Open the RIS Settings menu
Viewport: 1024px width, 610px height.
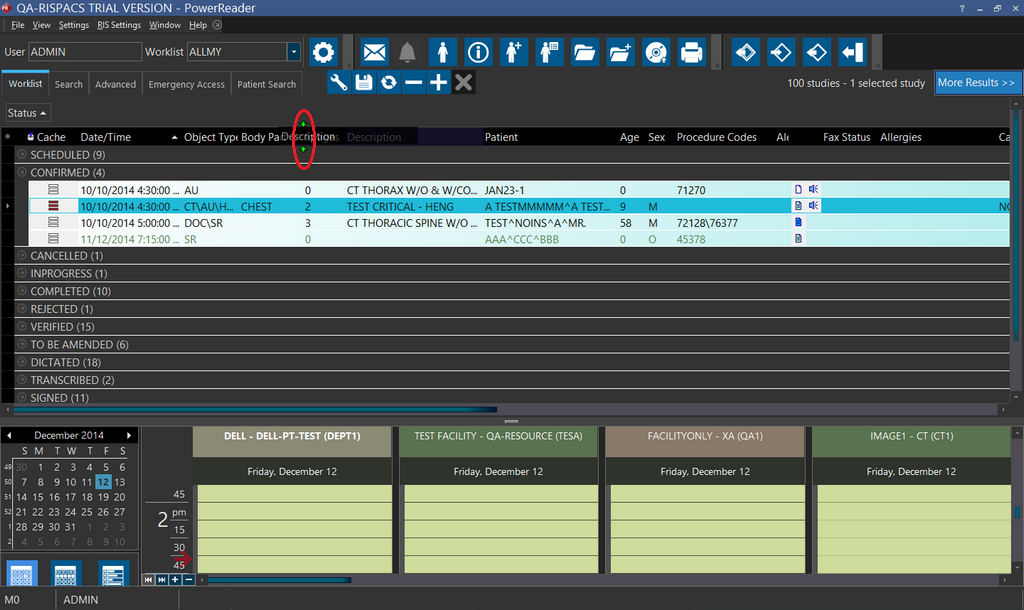point(119,25)
